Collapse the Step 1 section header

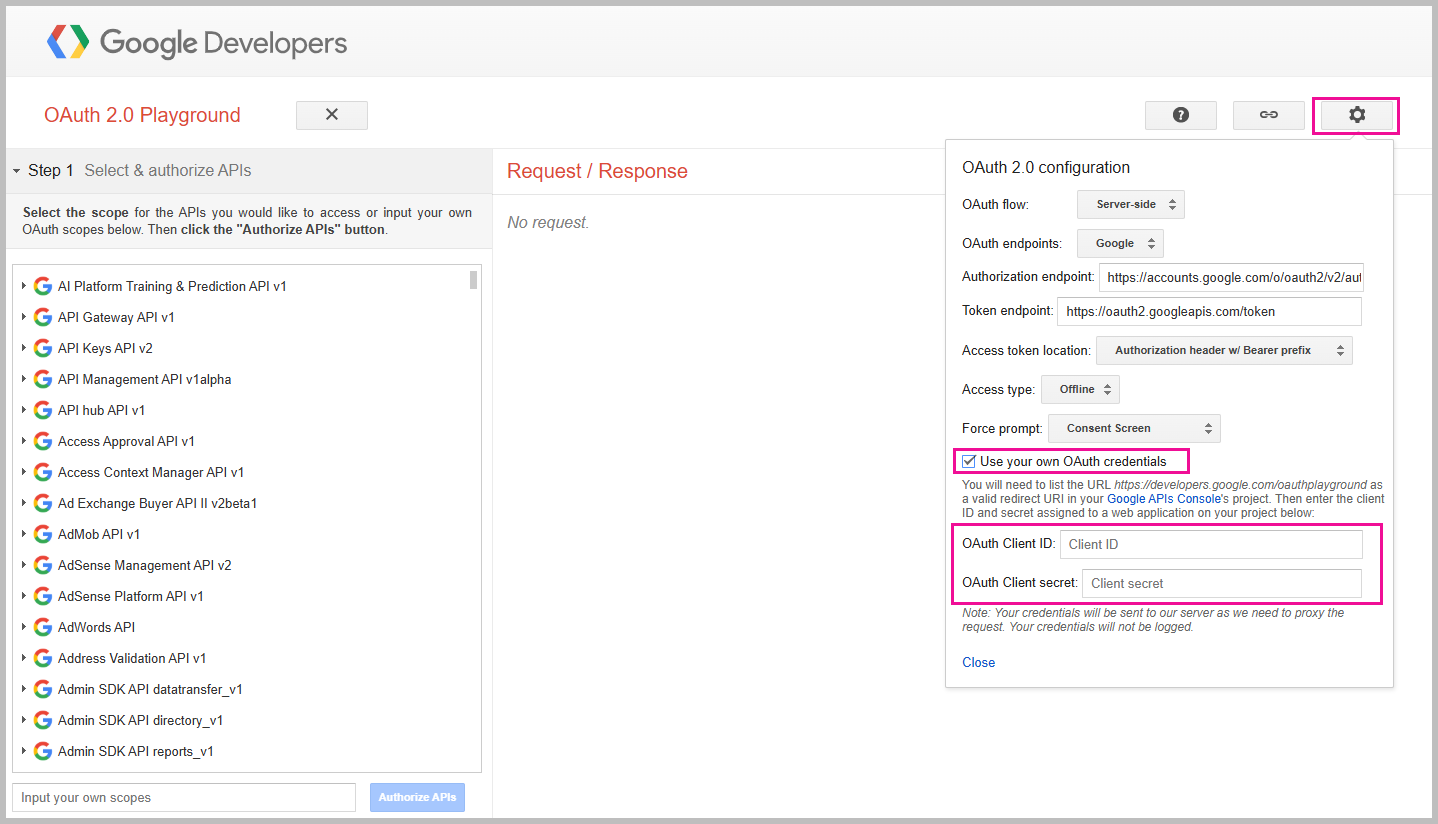17,171
